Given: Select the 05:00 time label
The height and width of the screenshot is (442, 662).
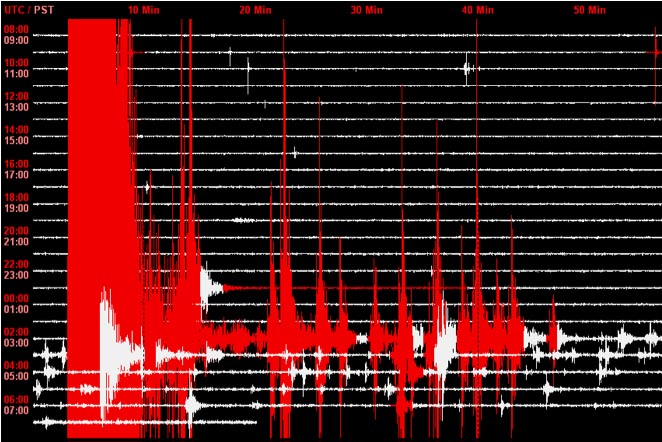Looking at the screenshot, I should [x=16, y=376].
